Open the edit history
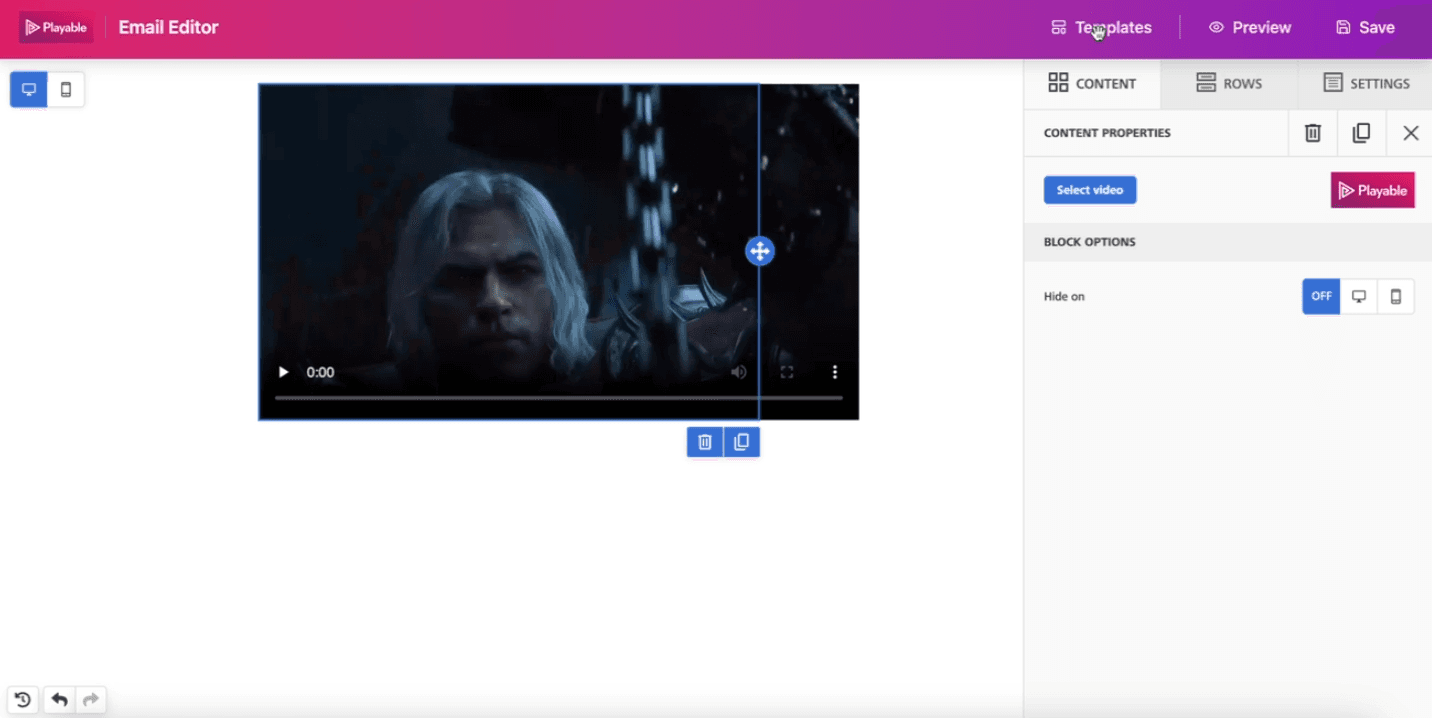Image resolution: width=1432 pixels, height=718 pixels. (22, 700)
